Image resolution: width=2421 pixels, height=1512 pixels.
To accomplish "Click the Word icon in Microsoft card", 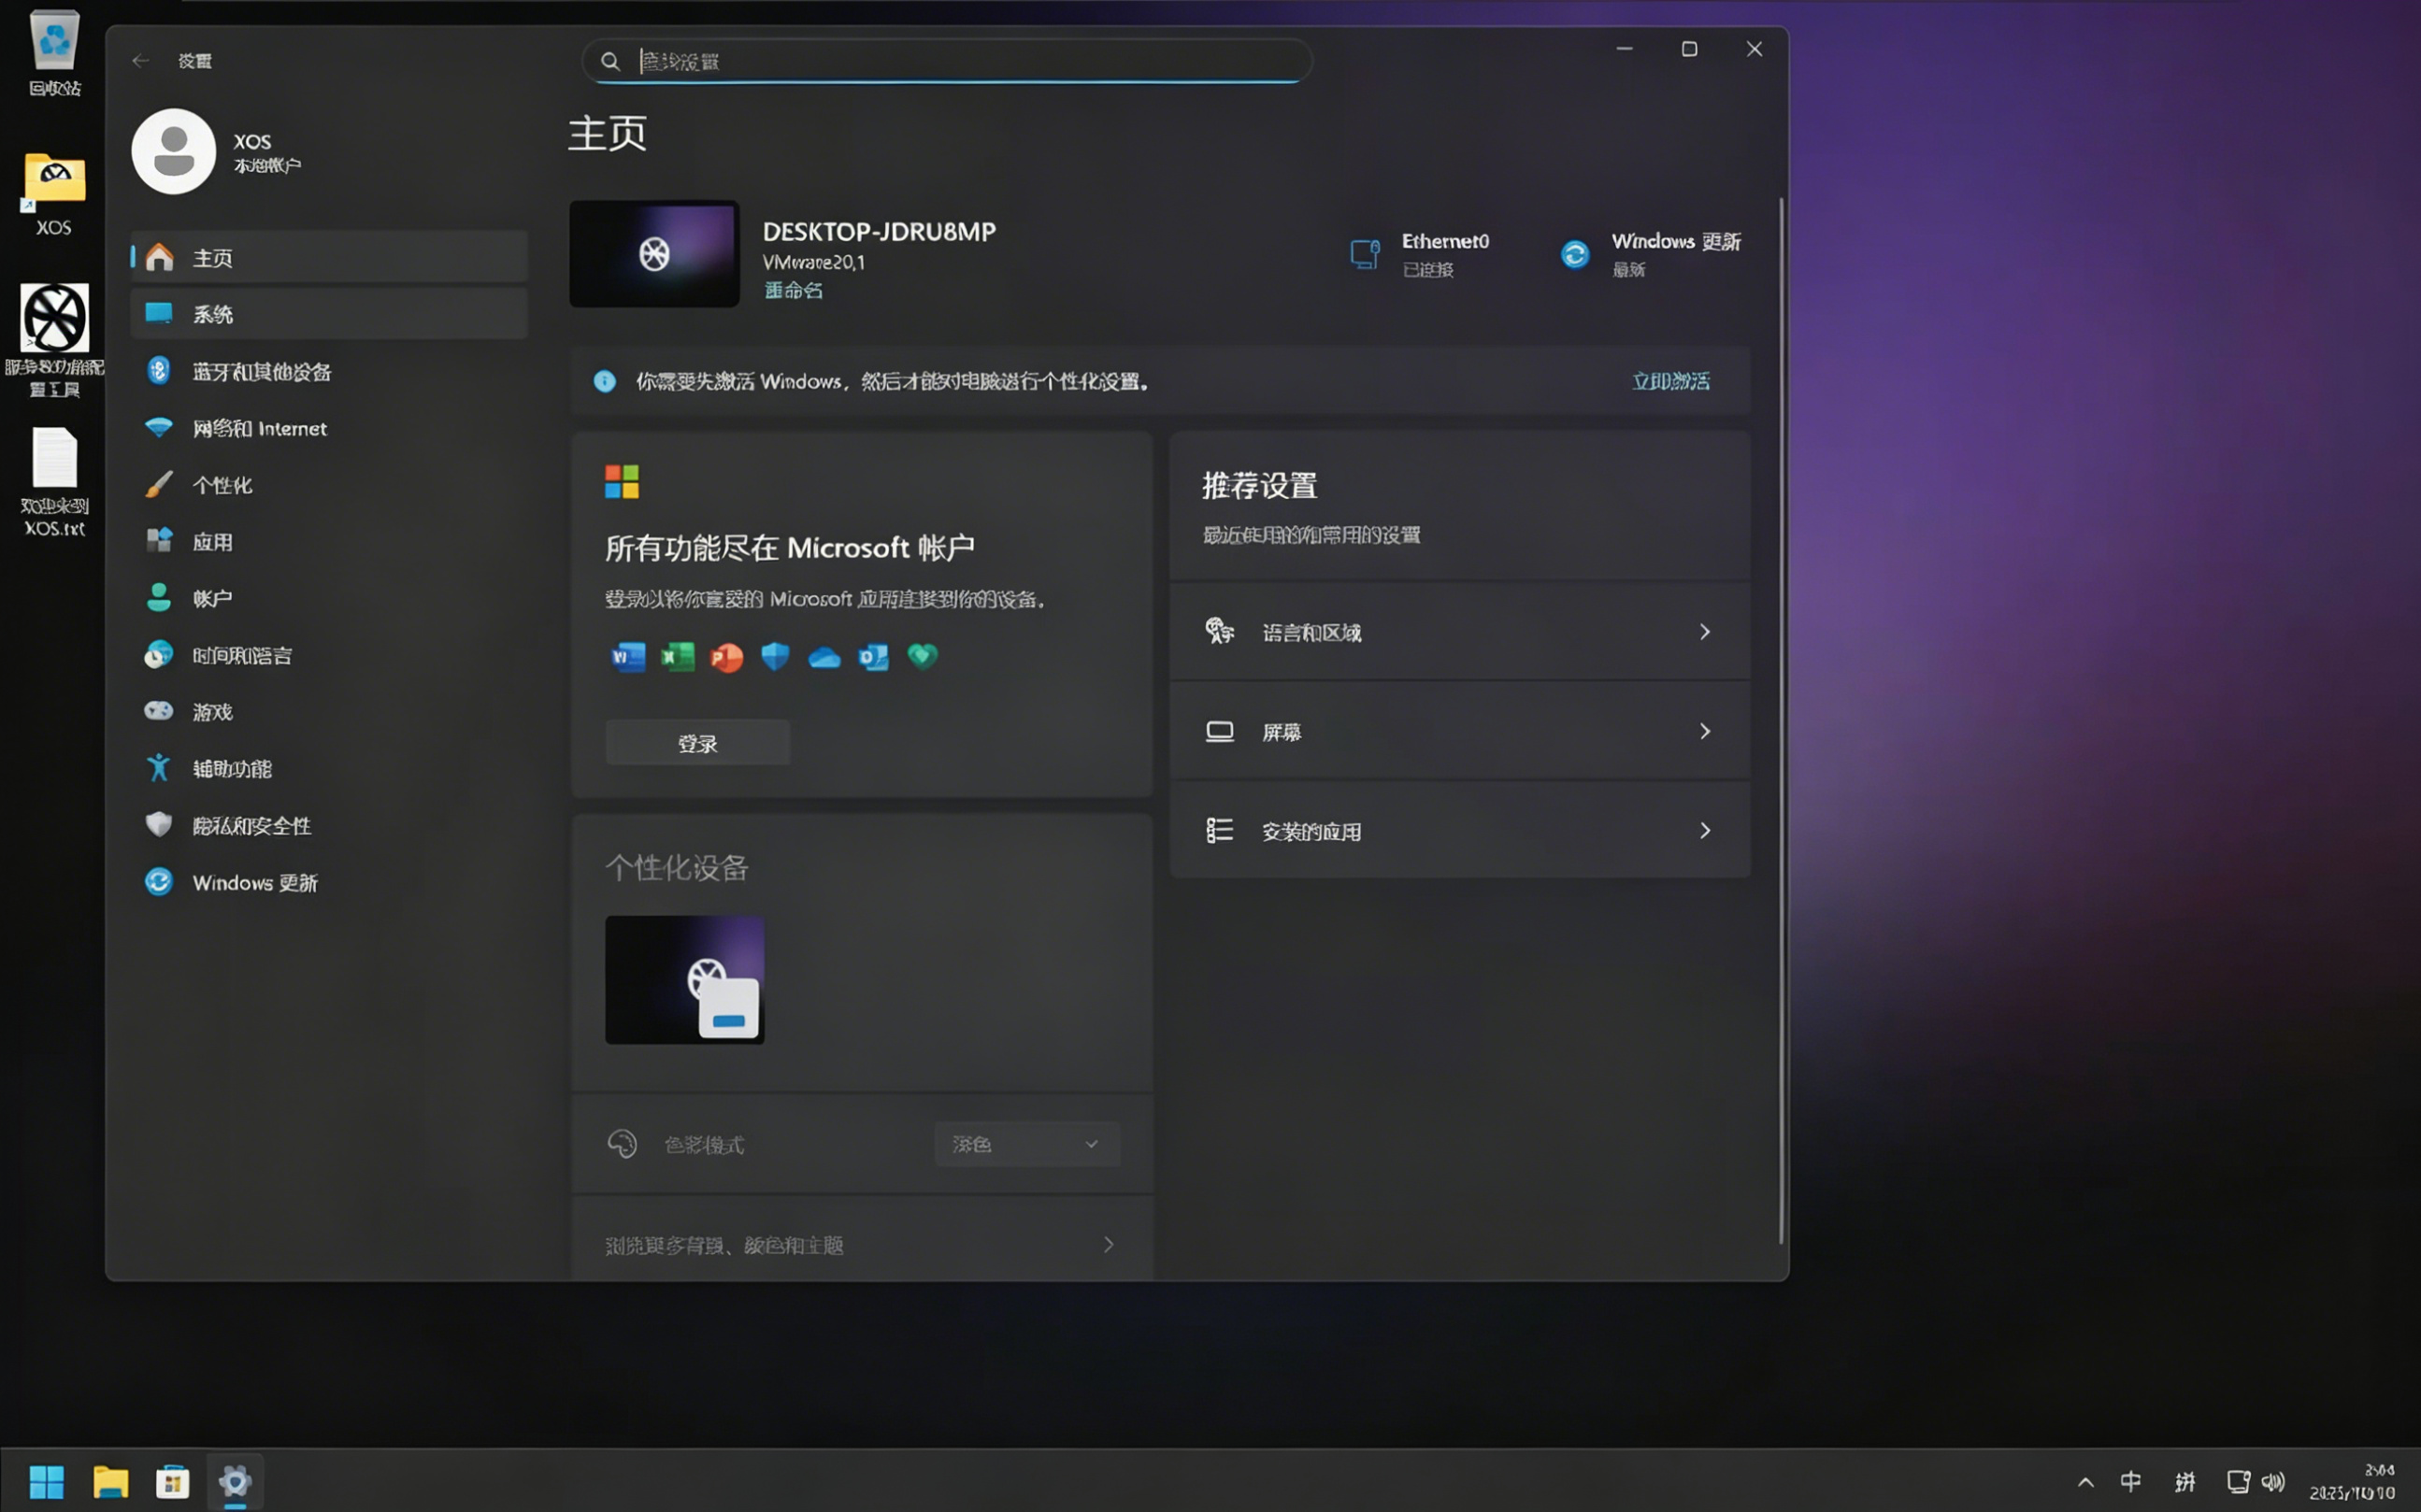I will (628, 656).
